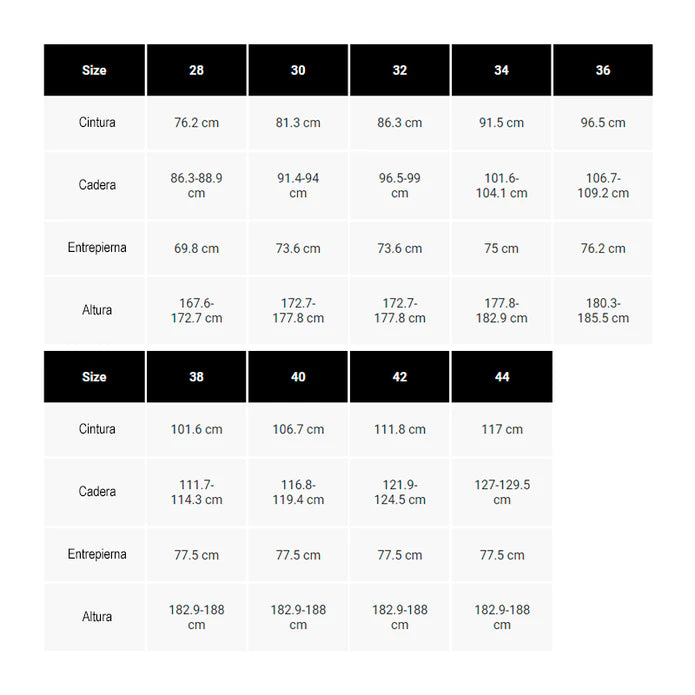Click the size 36 column header
Screen dimensions: 695x695
[603, 70]
